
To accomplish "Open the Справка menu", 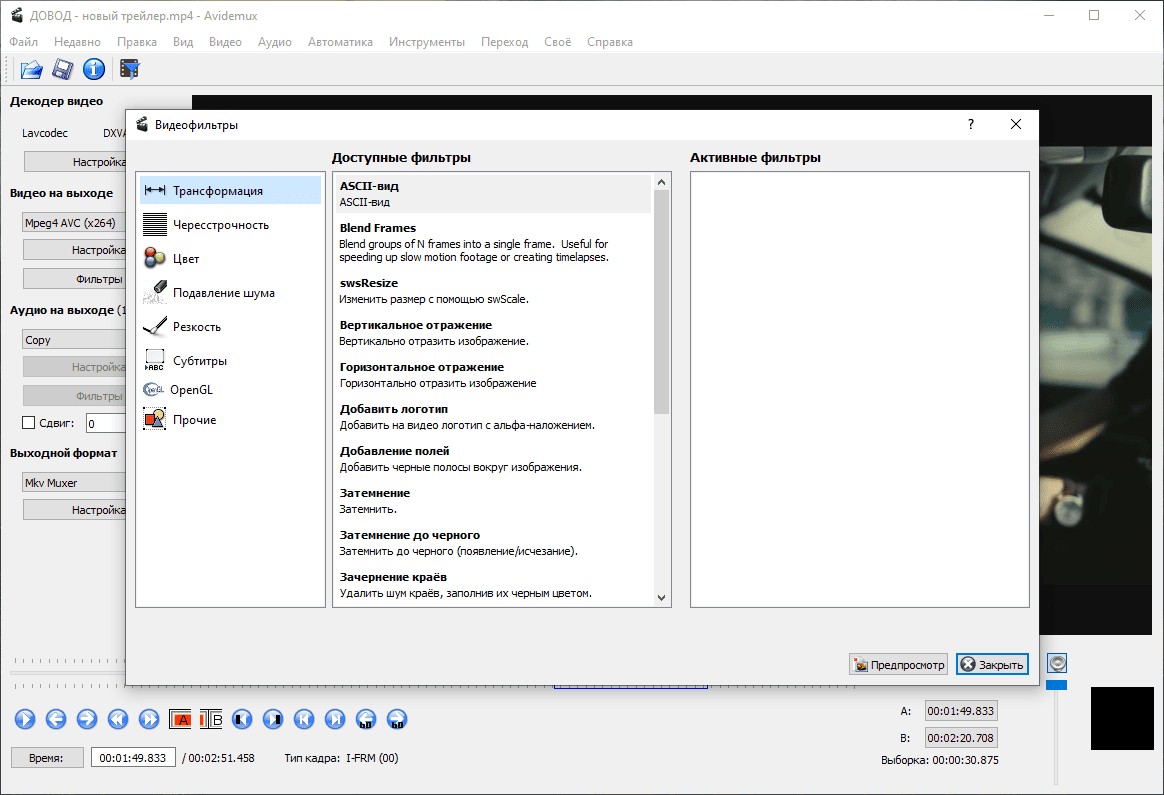I will (609, 42).
